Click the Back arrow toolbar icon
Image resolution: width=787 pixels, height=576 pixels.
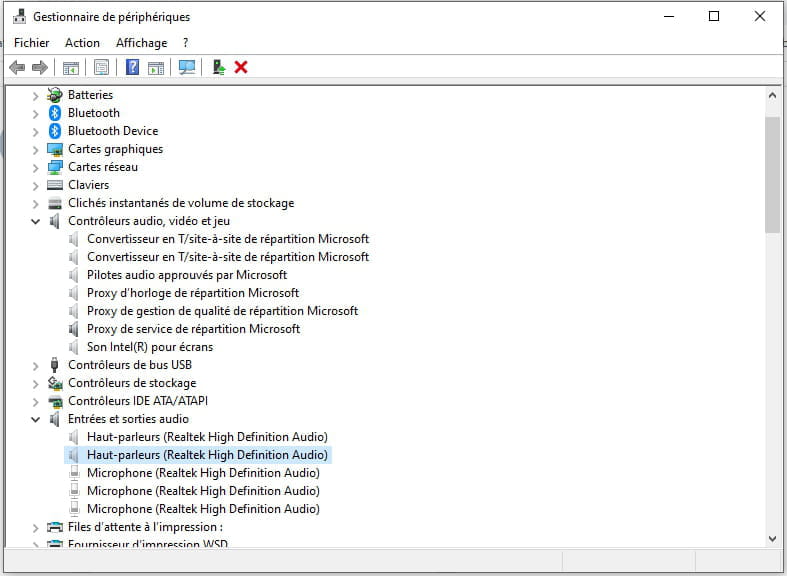17,67
